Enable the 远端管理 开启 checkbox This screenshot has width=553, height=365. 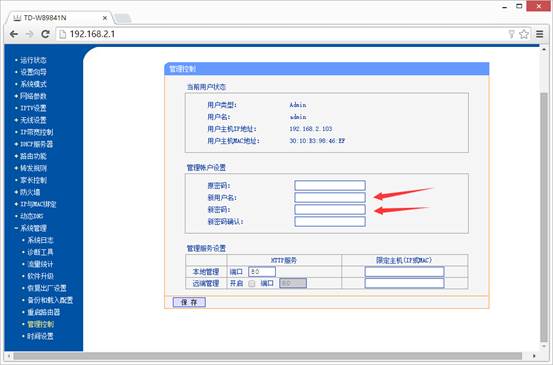[x=252, y=284]
